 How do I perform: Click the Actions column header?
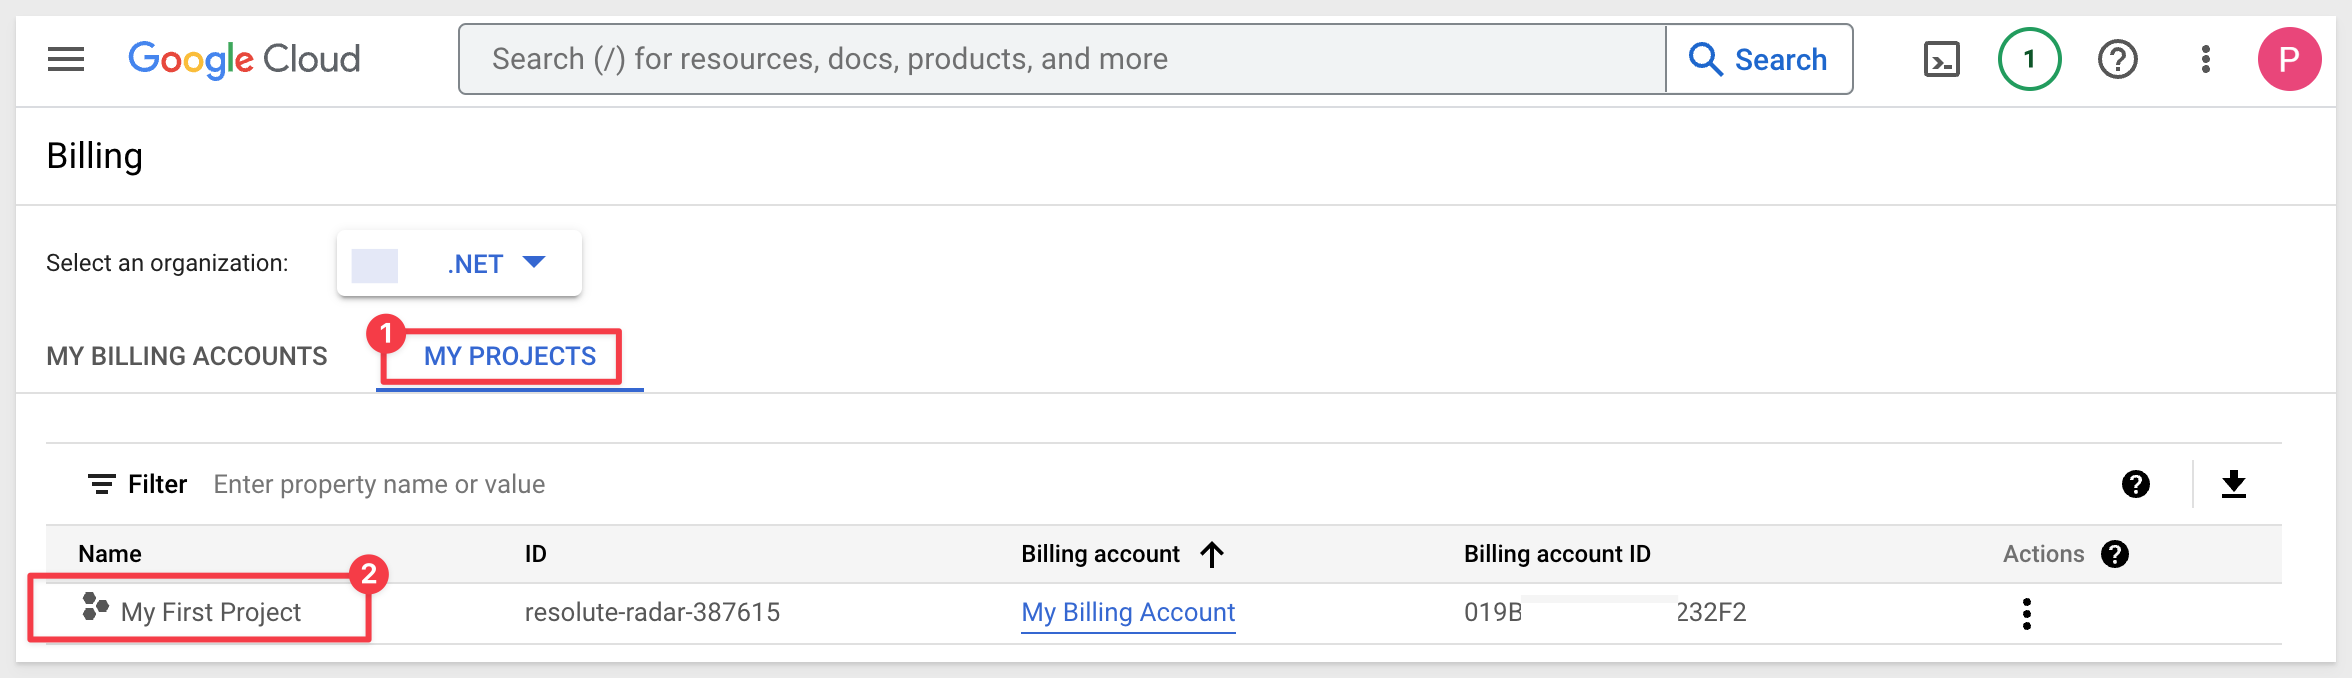point(2043,554)
